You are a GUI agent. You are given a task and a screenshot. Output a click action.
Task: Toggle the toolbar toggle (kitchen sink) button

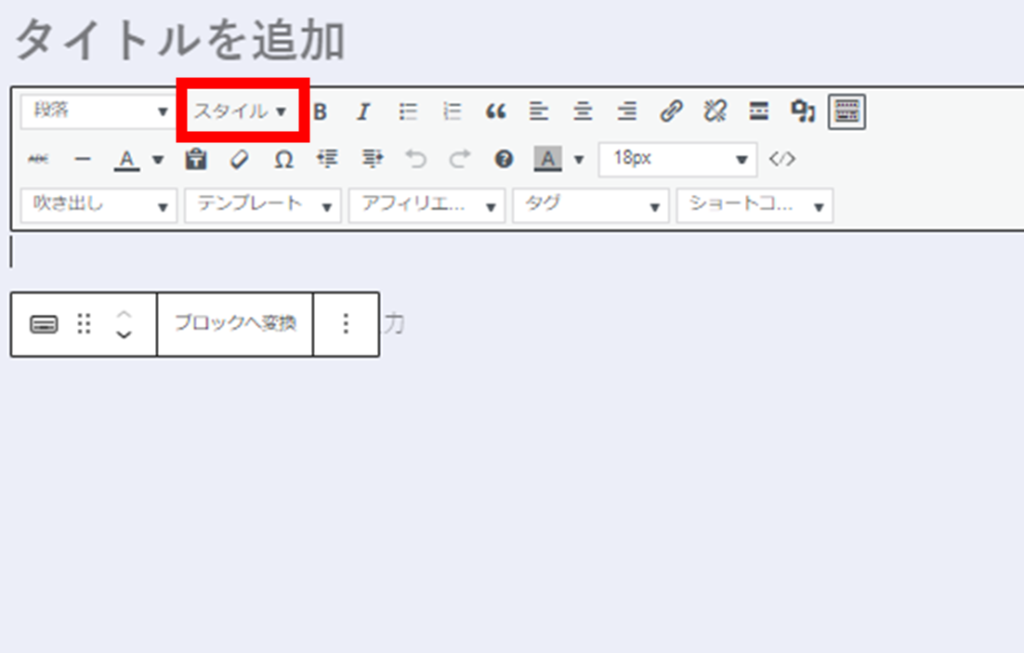(847, 112)
